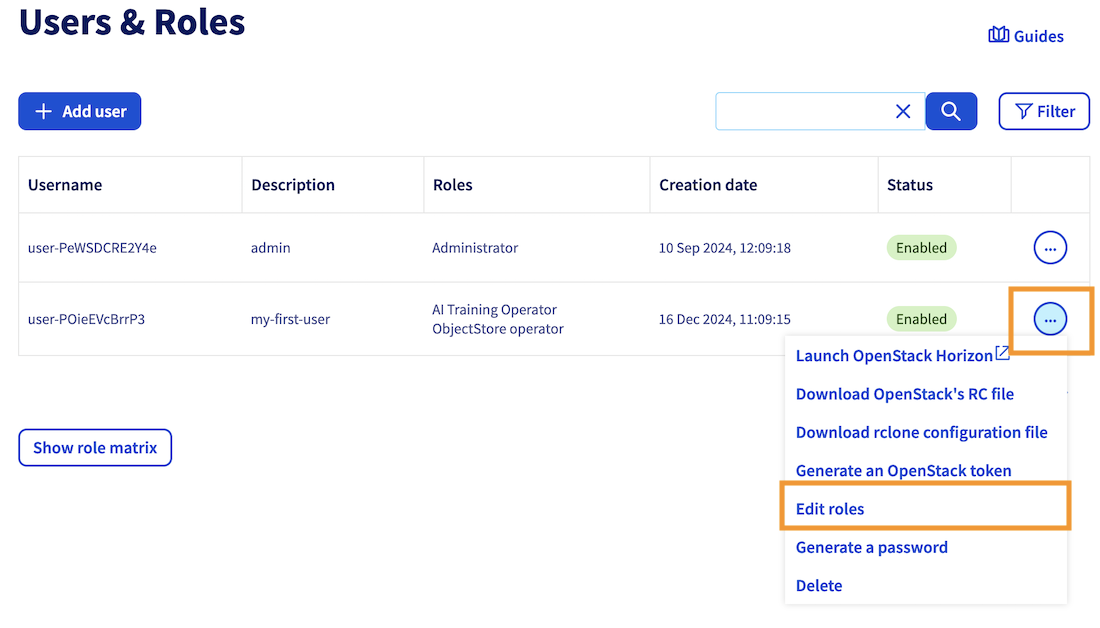
Task: Click the external link icon beside Horizon
Action: tap(1002, 354)
